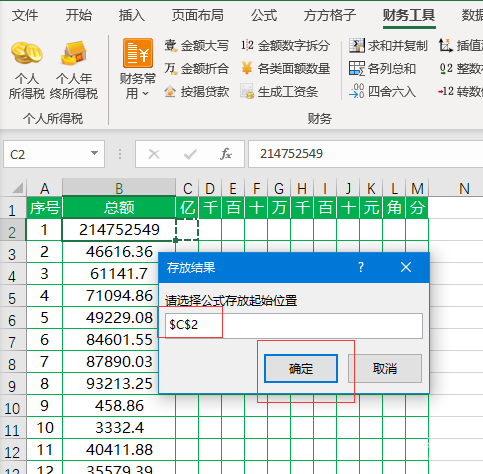Select column A header
This screenshot has height=474, width=483.
point(44,188)
